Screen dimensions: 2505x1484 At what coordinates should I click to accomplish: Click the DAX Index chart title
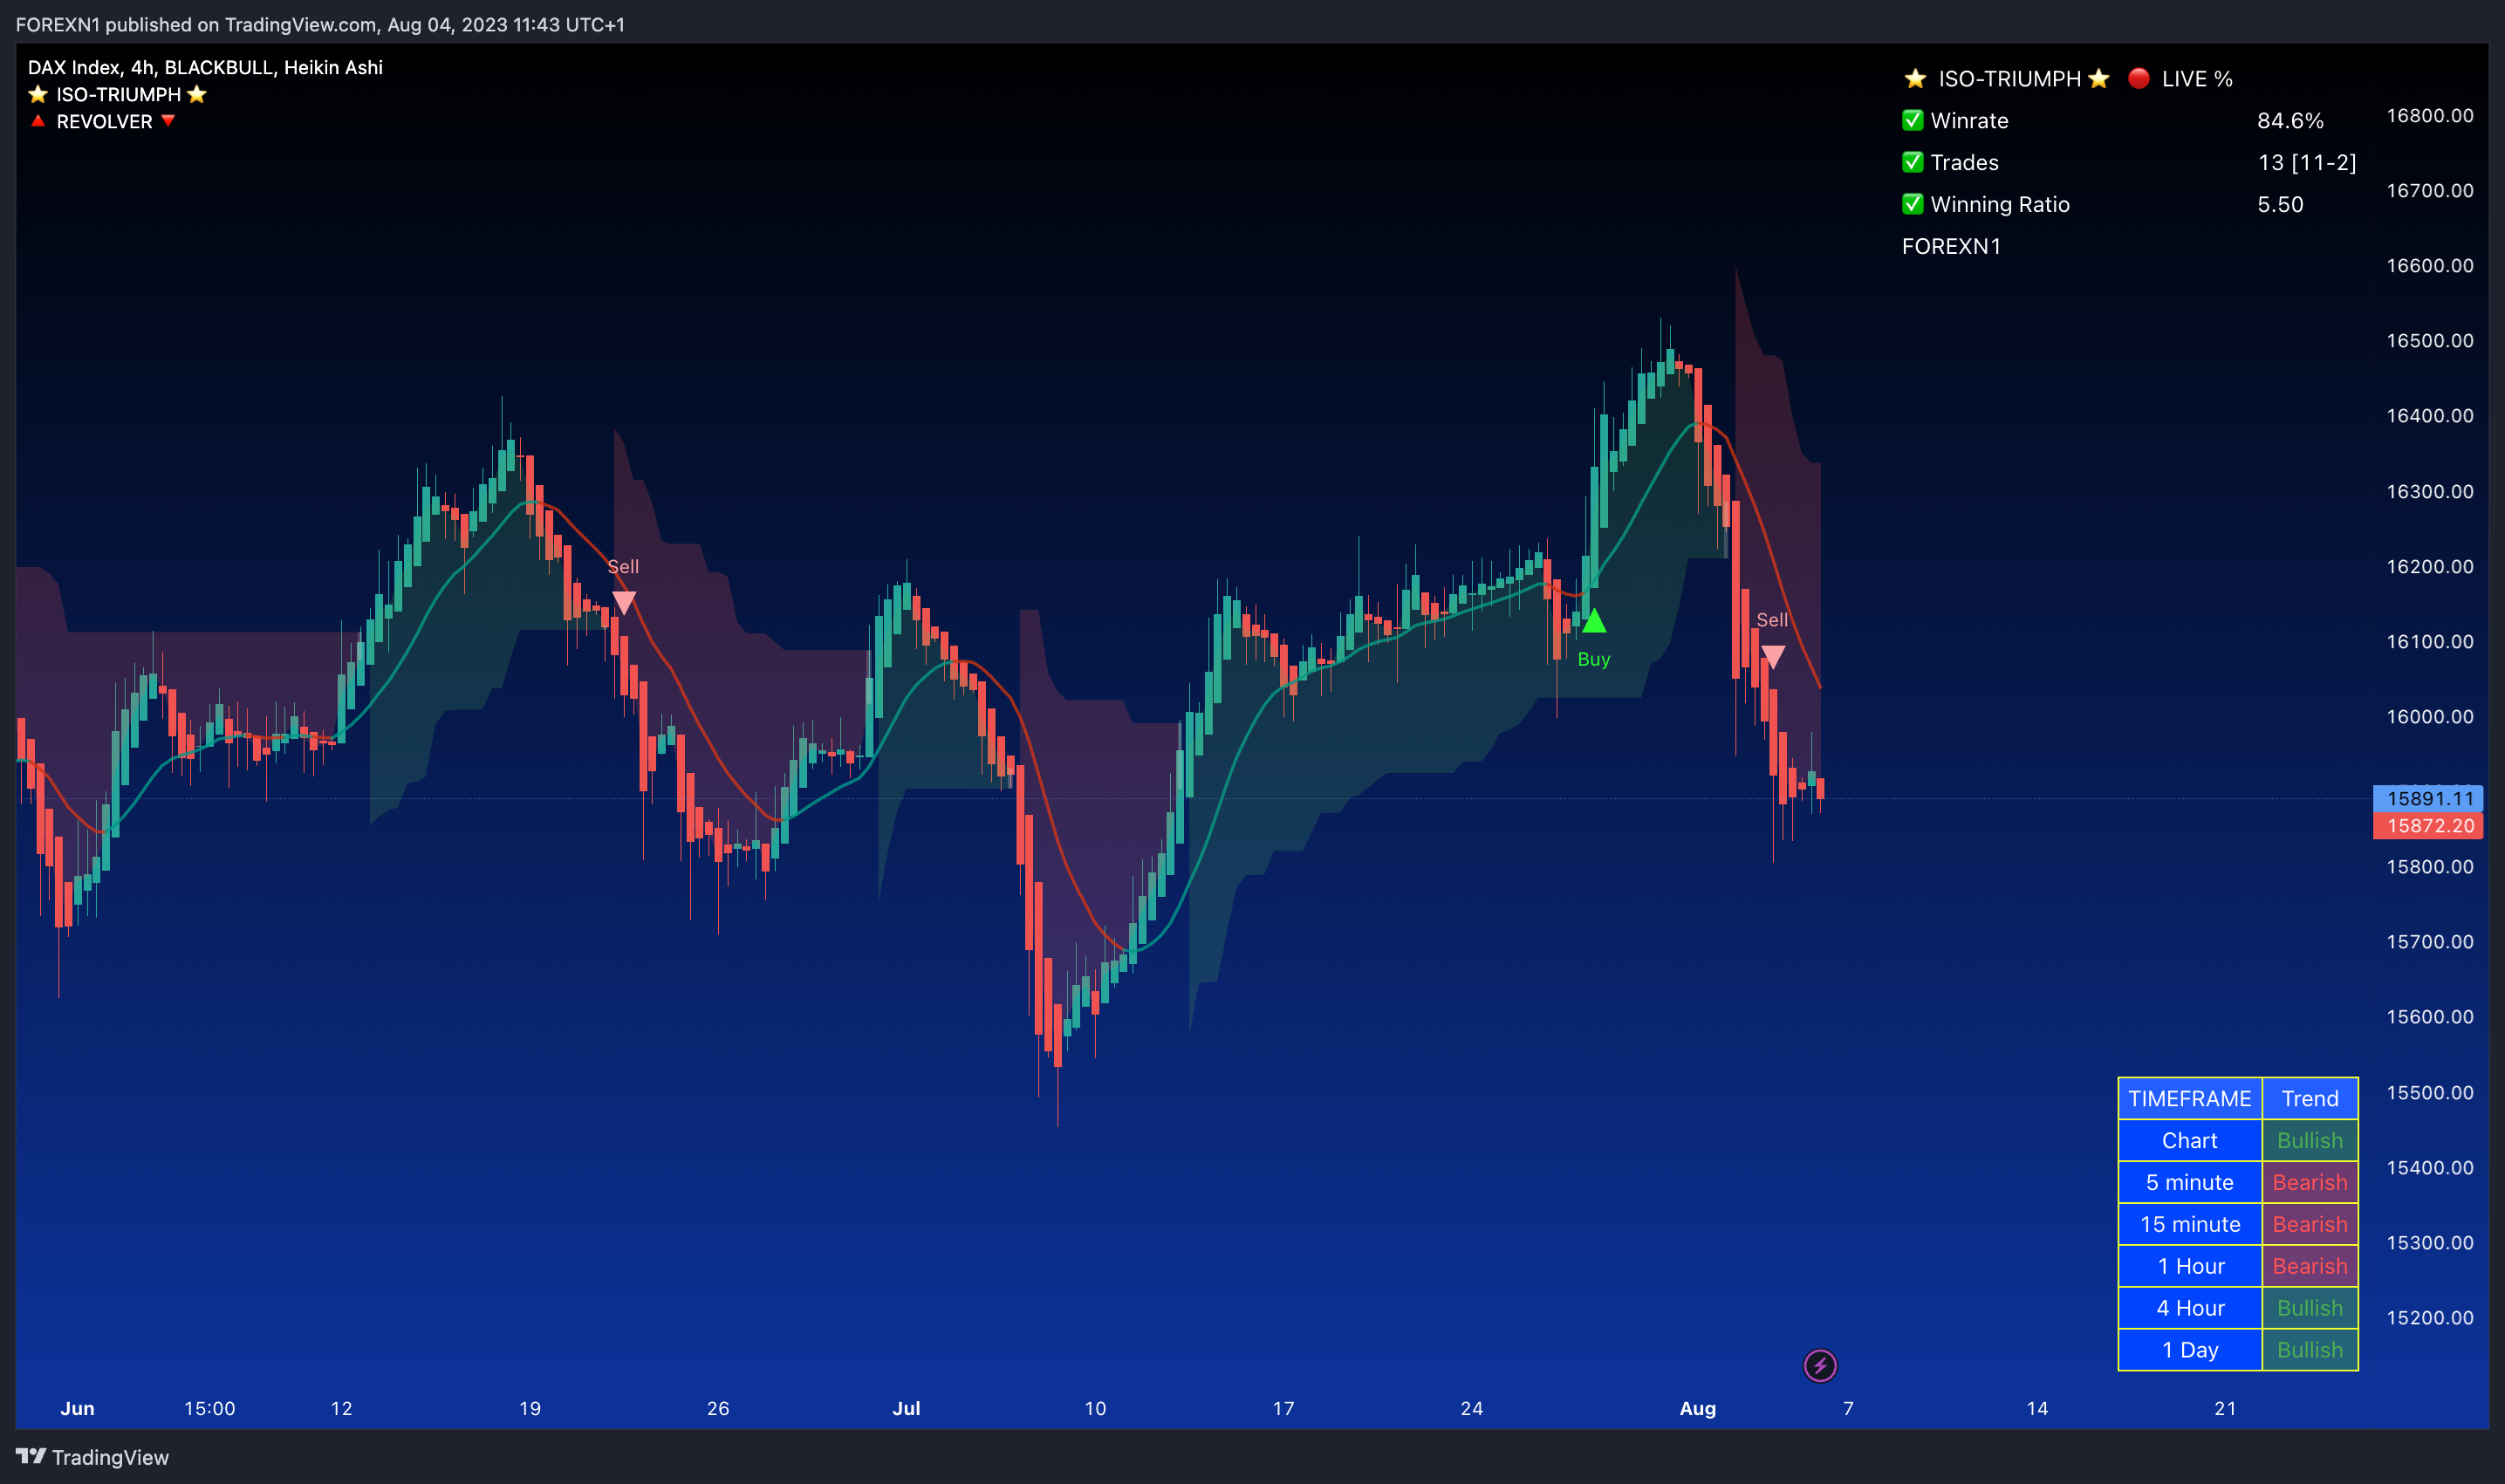(205, 67)
